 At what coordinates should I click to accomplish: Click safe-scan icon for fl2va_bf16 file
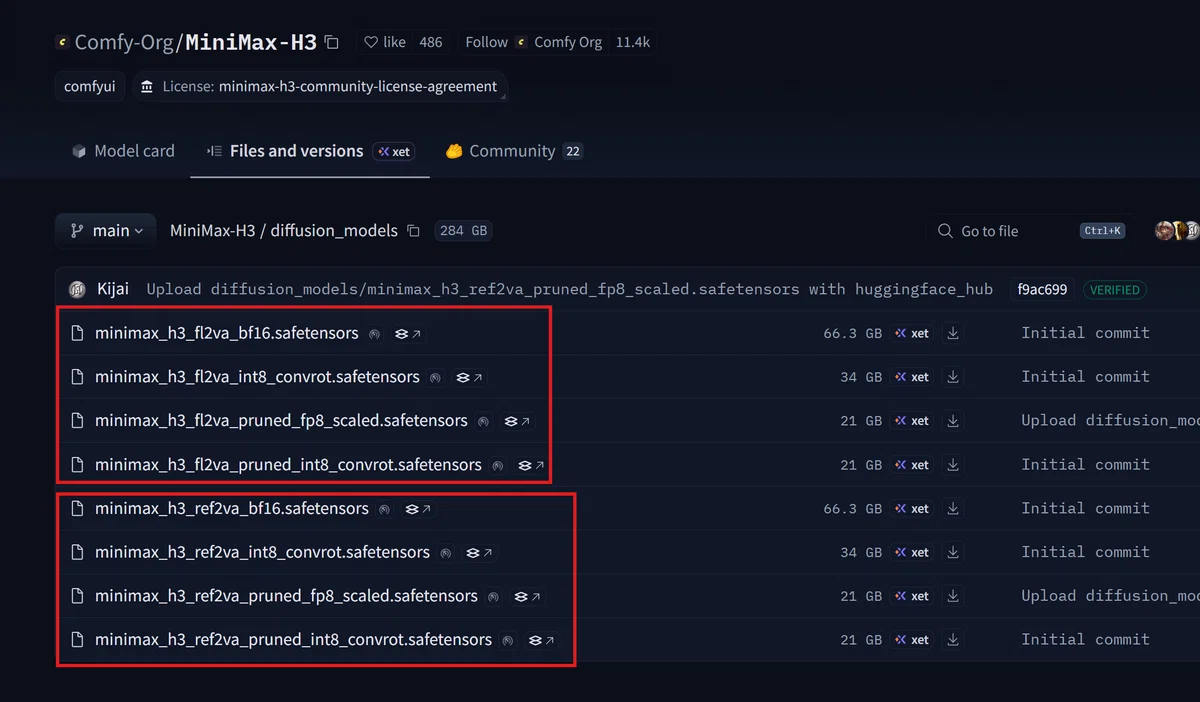click(374, 334)
